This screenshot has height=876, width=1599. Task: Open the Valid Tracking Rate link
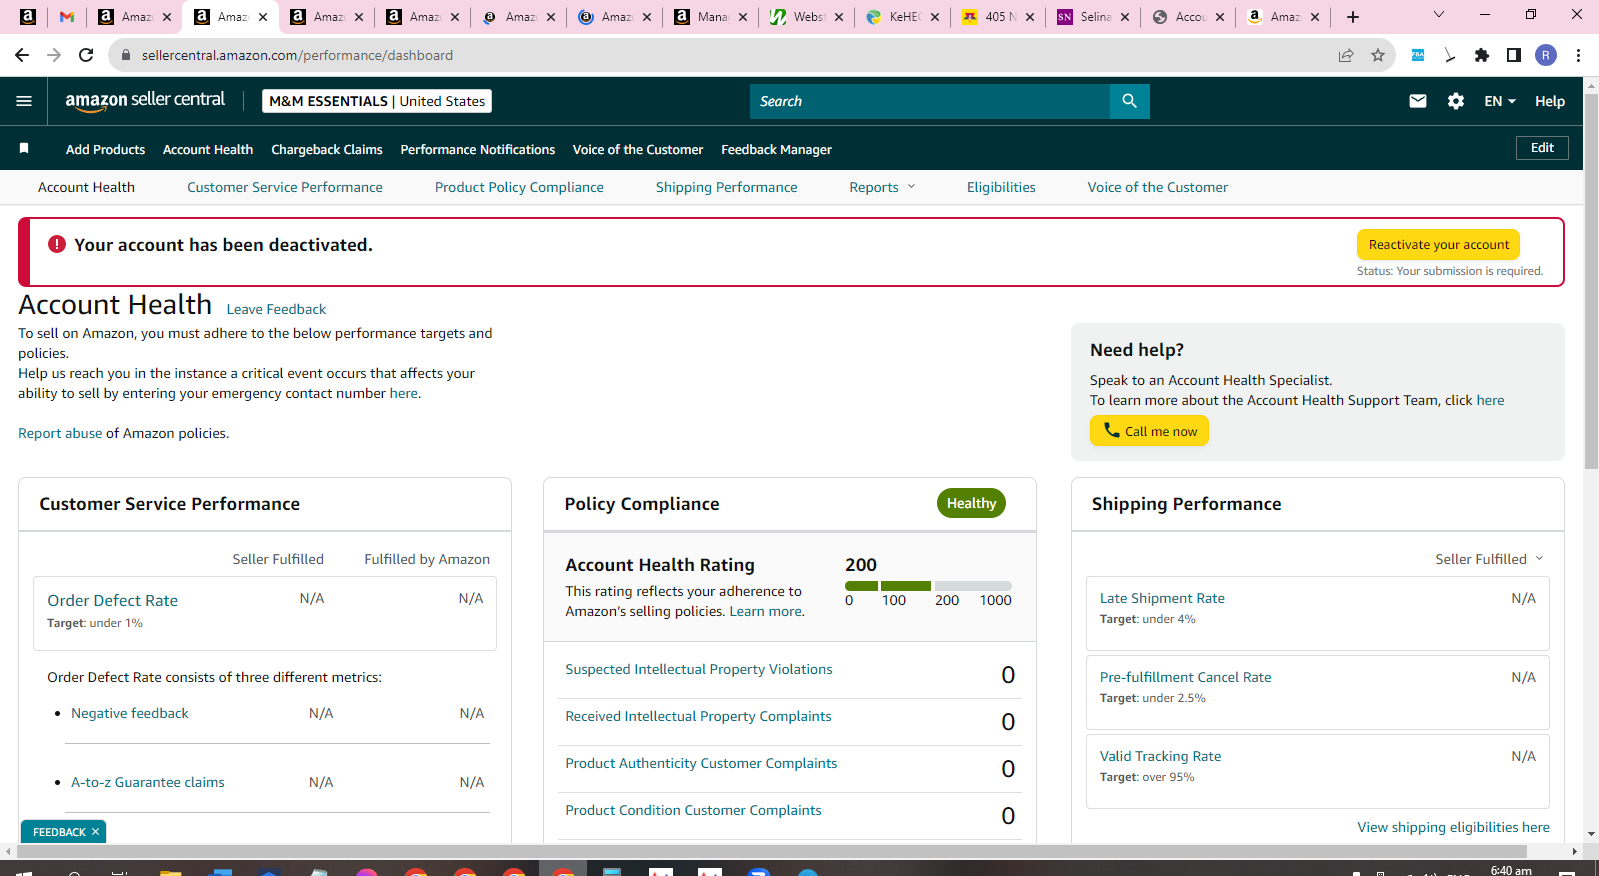tap(1160, 756)
